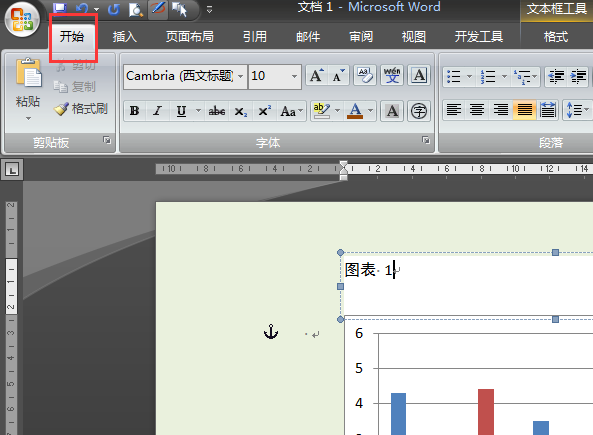Toggle character shading A icon
The height and width of the screenshot is (435, 593).
click(392, 111)
